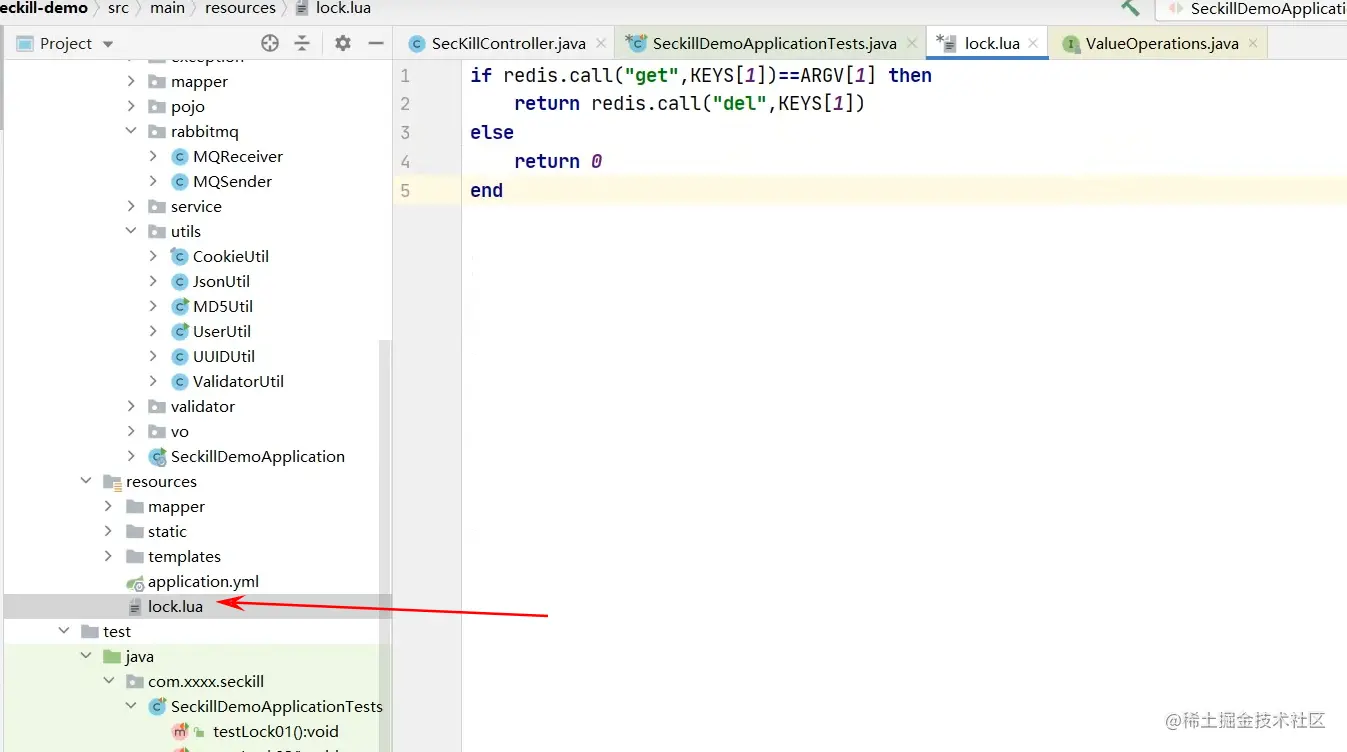The width and height of the screenshot is (1347, 752).
Task: Click the UUIDUtil class icon
Action: 180,356
